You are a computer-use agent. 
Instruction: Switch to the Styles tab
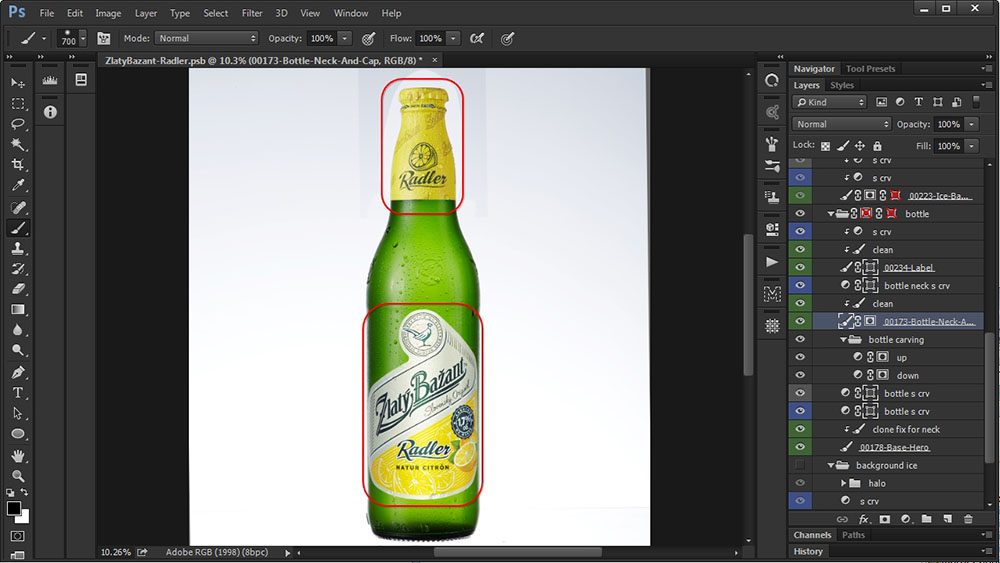(x=842, y=85)
